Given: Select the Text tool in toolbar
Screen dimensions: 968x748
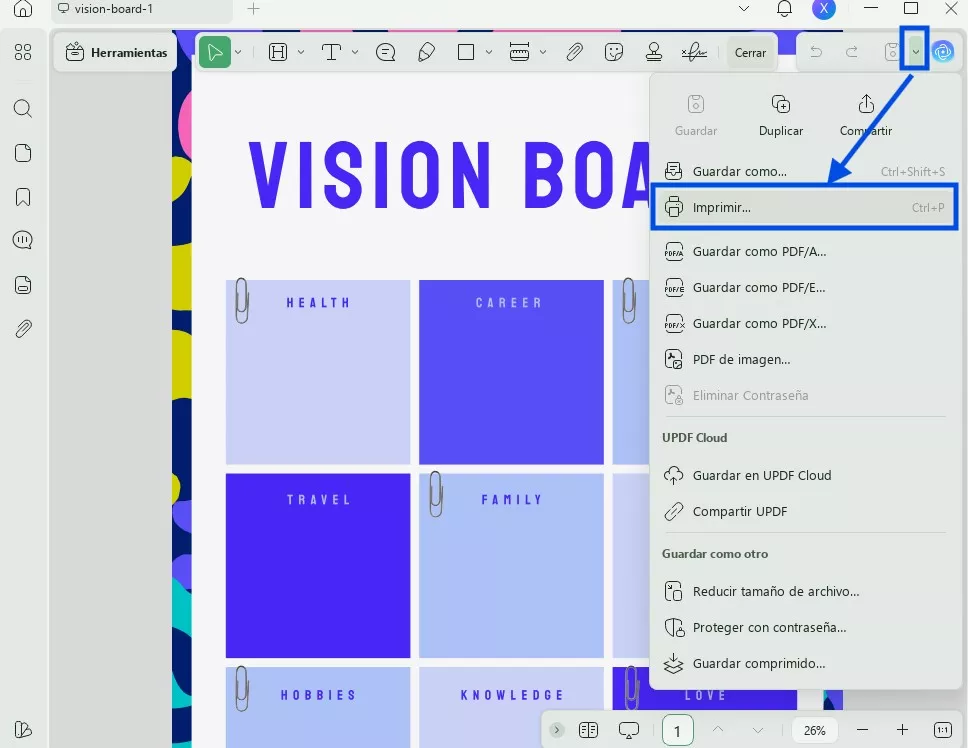Looking at the screenshot, I should [x=332, y=52].
